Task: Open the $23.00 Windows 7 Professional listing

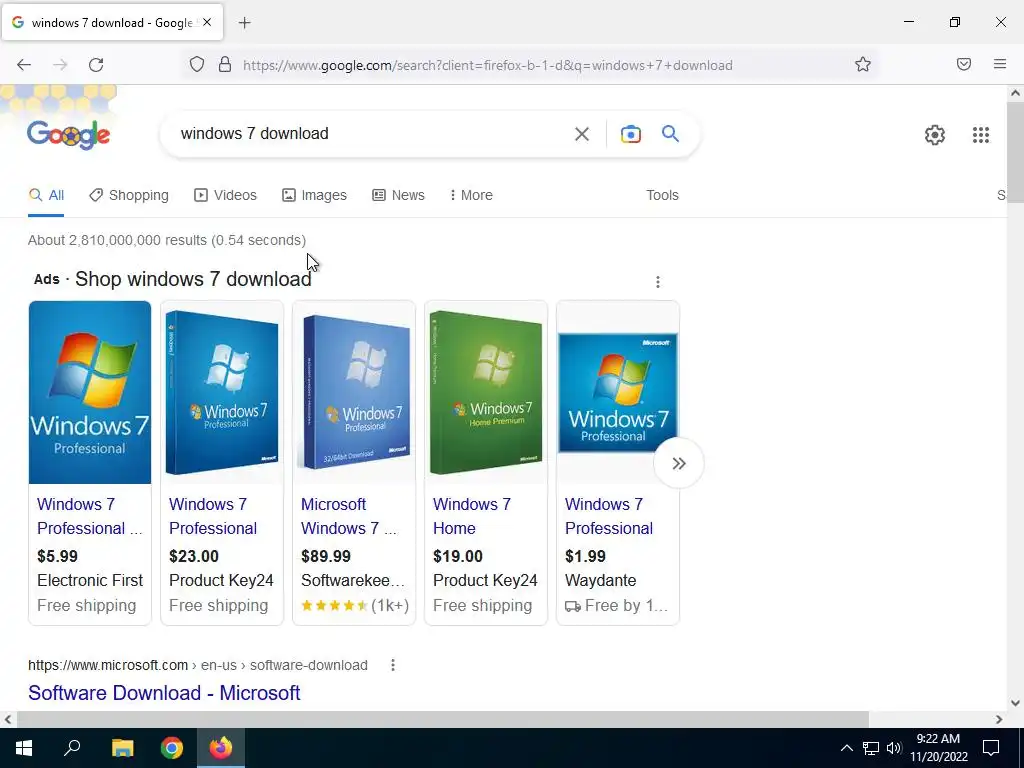Action: [x=213, y=516]
